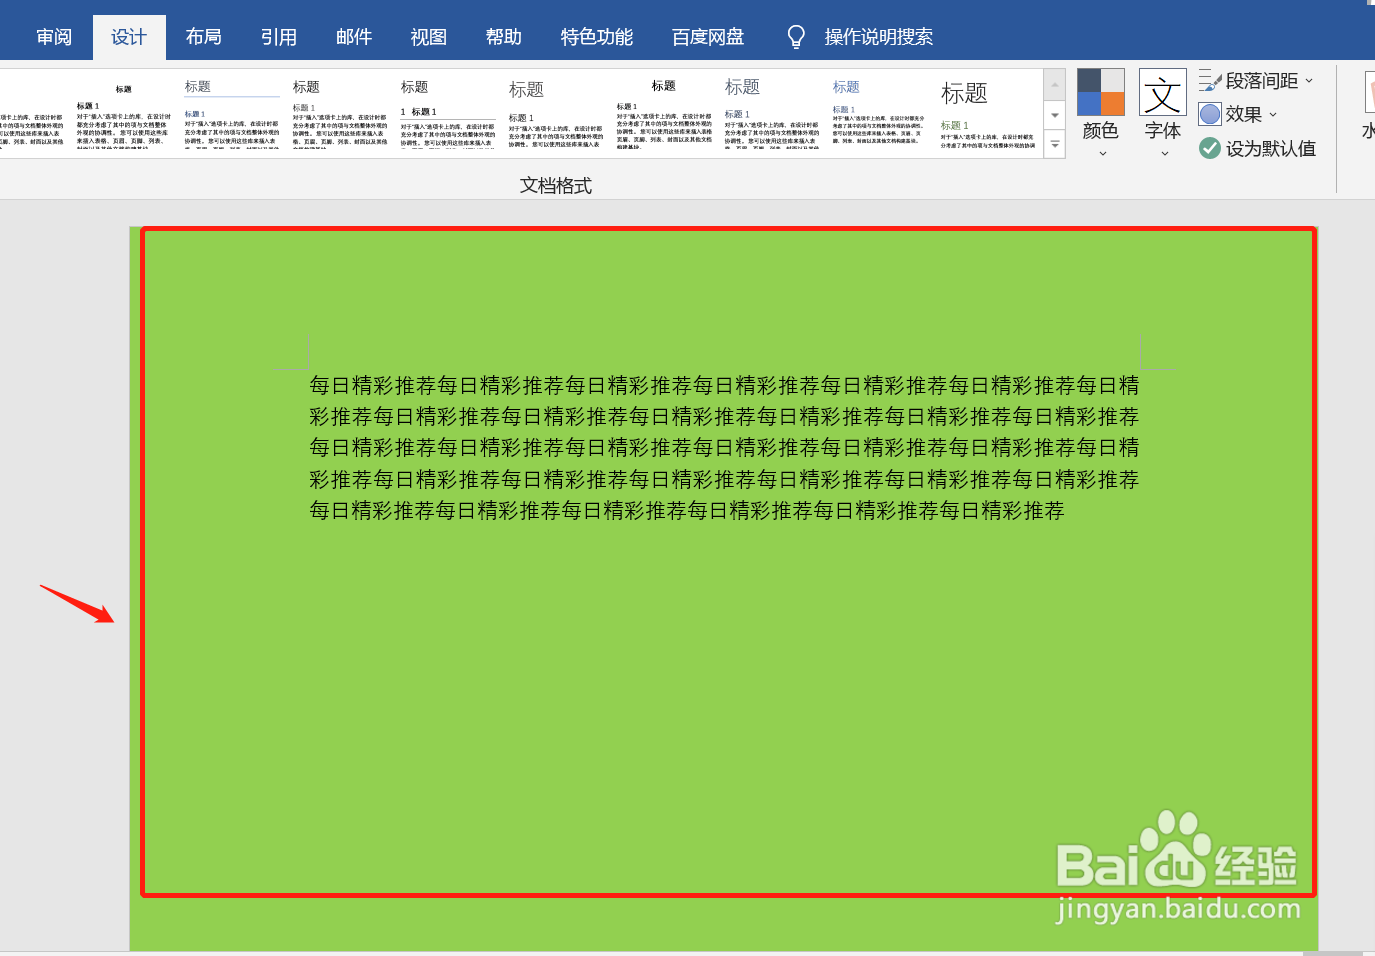Switch to the 视图 (View) tab

[x=428, y=36]
